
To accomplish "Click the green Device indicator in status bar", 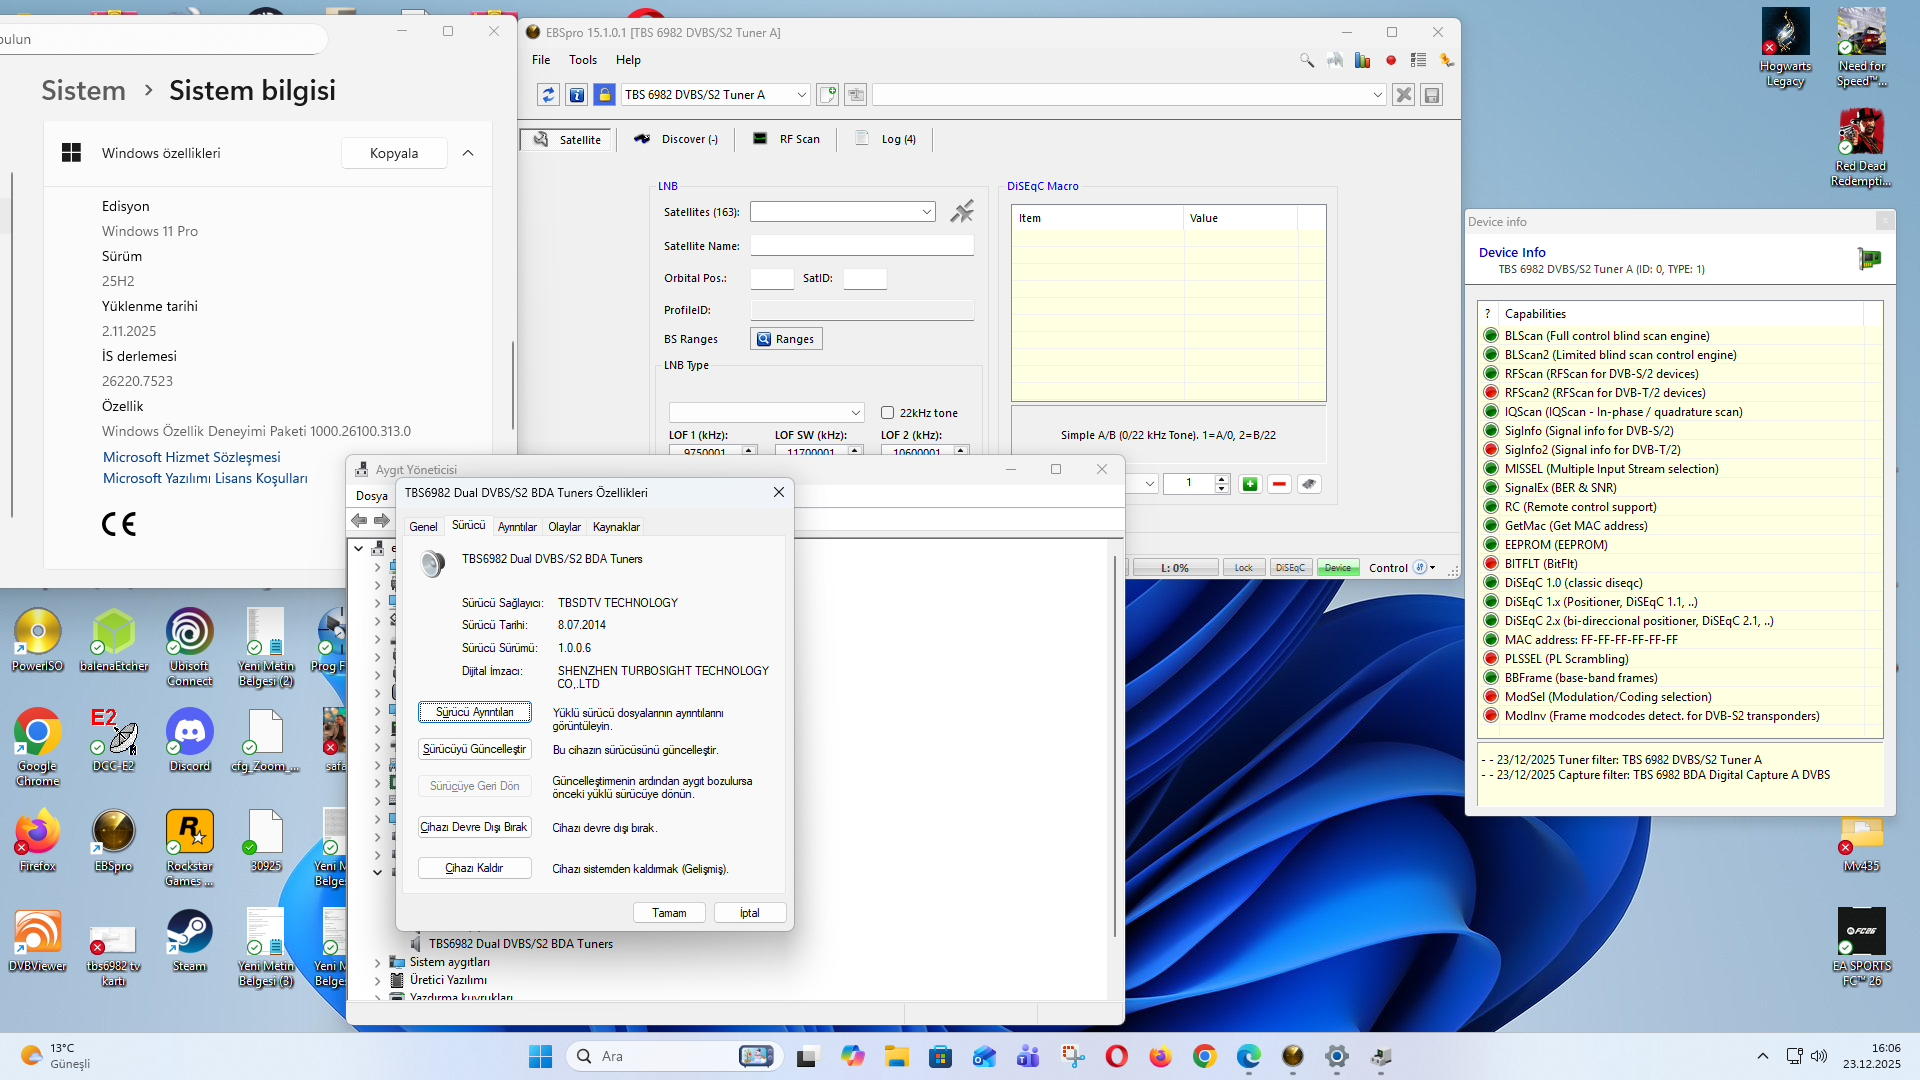I will tap(1337, 568).
